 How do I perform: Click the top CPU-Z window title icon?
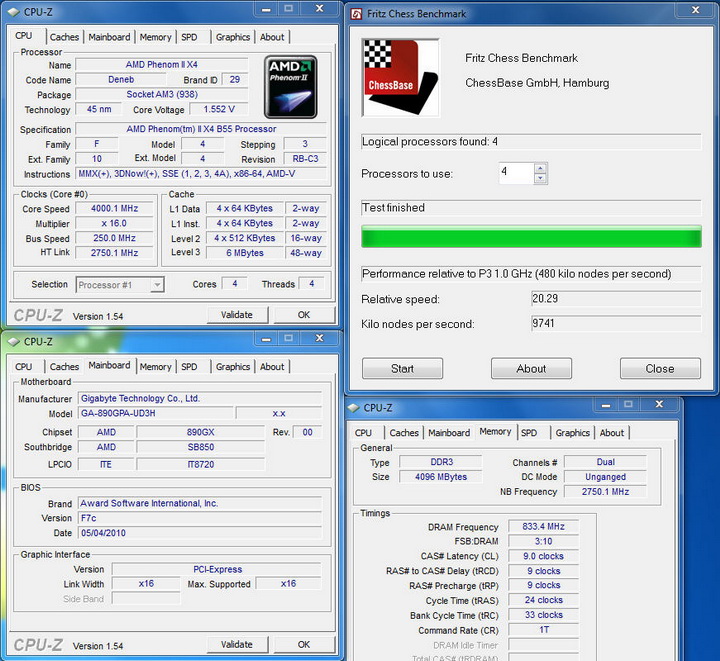14,12
